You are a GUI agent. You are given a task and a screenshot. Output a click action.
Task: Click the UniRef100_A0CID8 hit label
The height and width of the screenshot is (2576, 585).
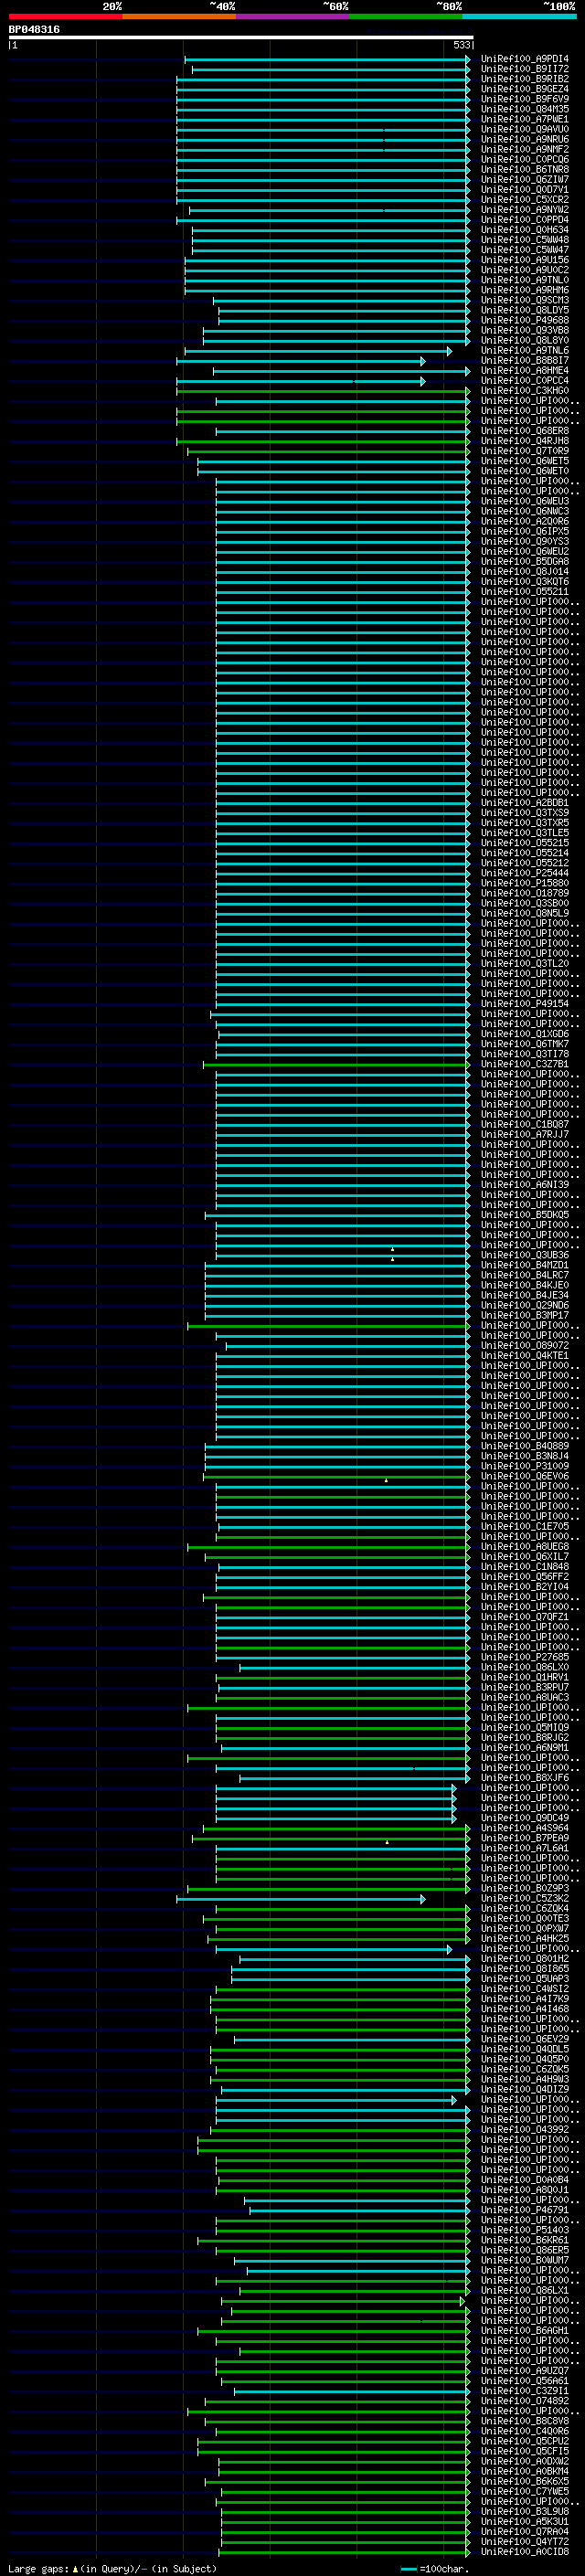tap(524, 2552)
